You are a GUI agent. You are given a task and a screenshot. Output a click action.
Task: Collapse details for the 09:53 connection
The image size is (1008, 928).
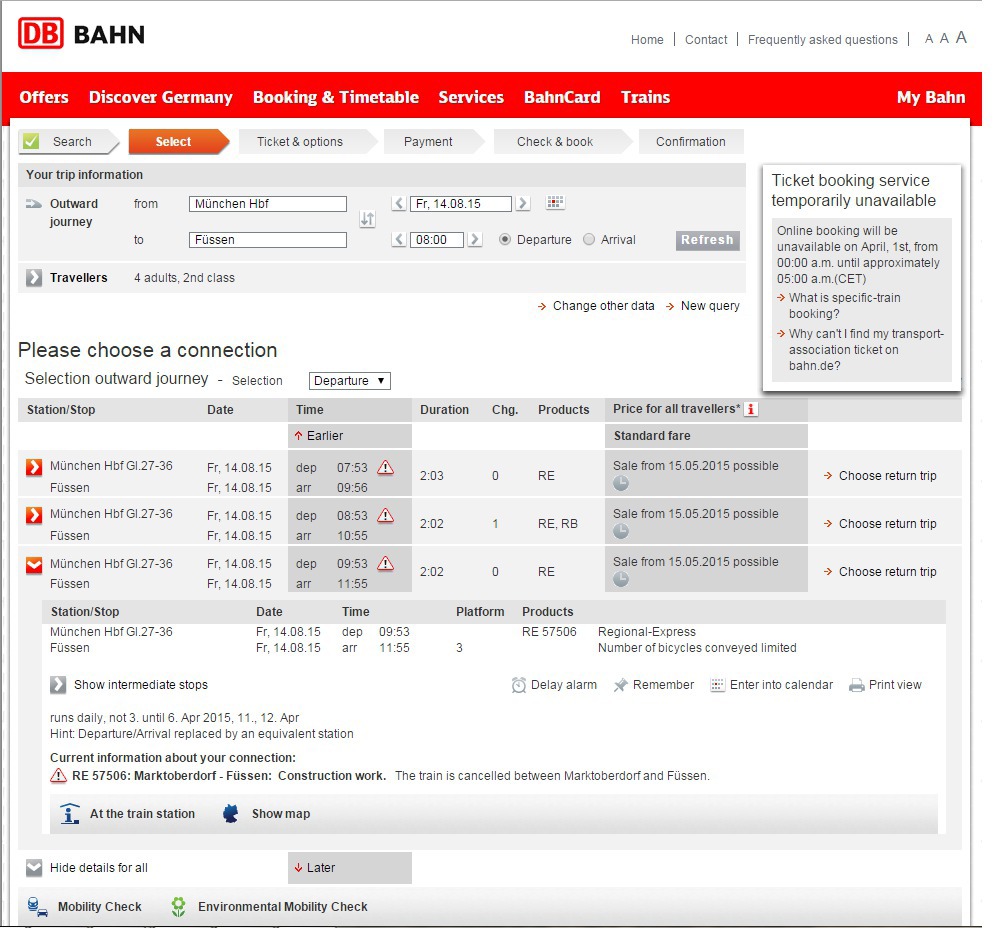pyautogui.click(x=33, y=566)
